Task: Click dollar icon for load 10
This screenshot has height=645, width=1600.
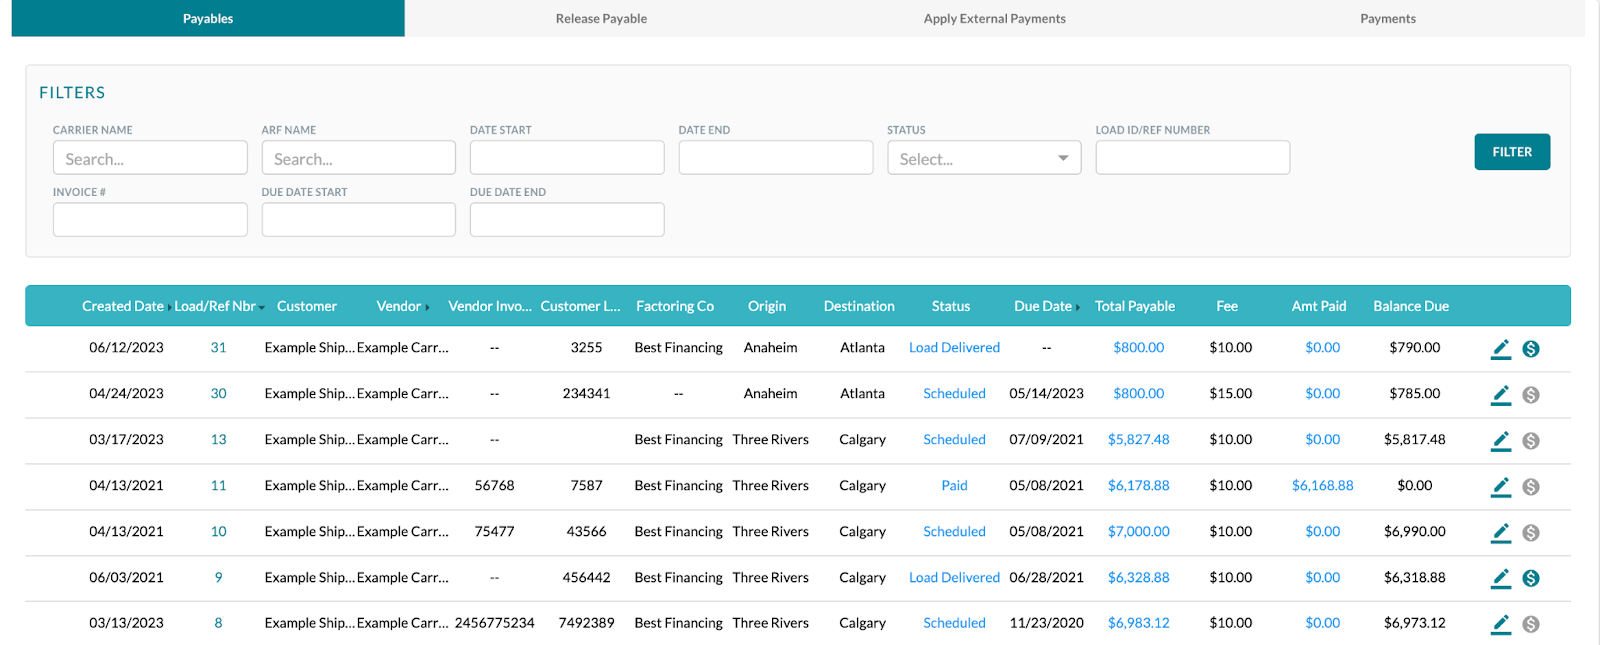Action: point(1531,533)
